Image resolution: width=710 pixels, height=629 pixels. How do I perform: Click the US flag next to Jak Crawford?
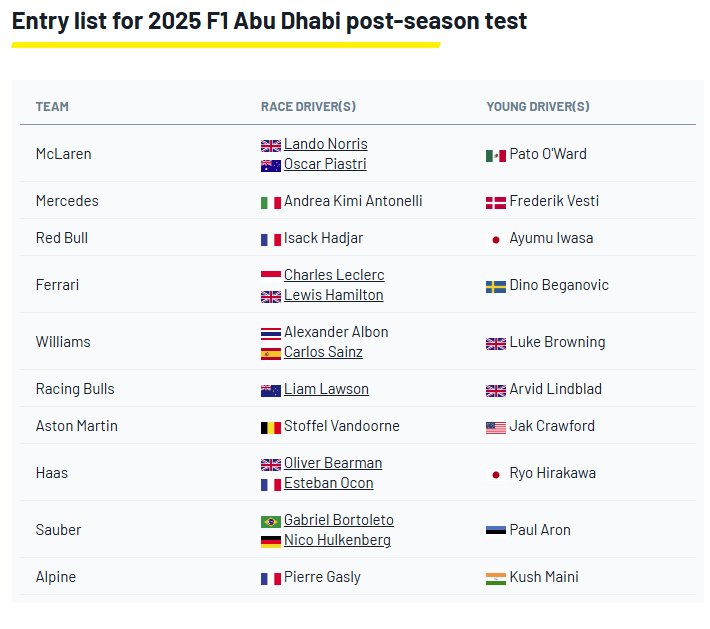coord(496,427)
